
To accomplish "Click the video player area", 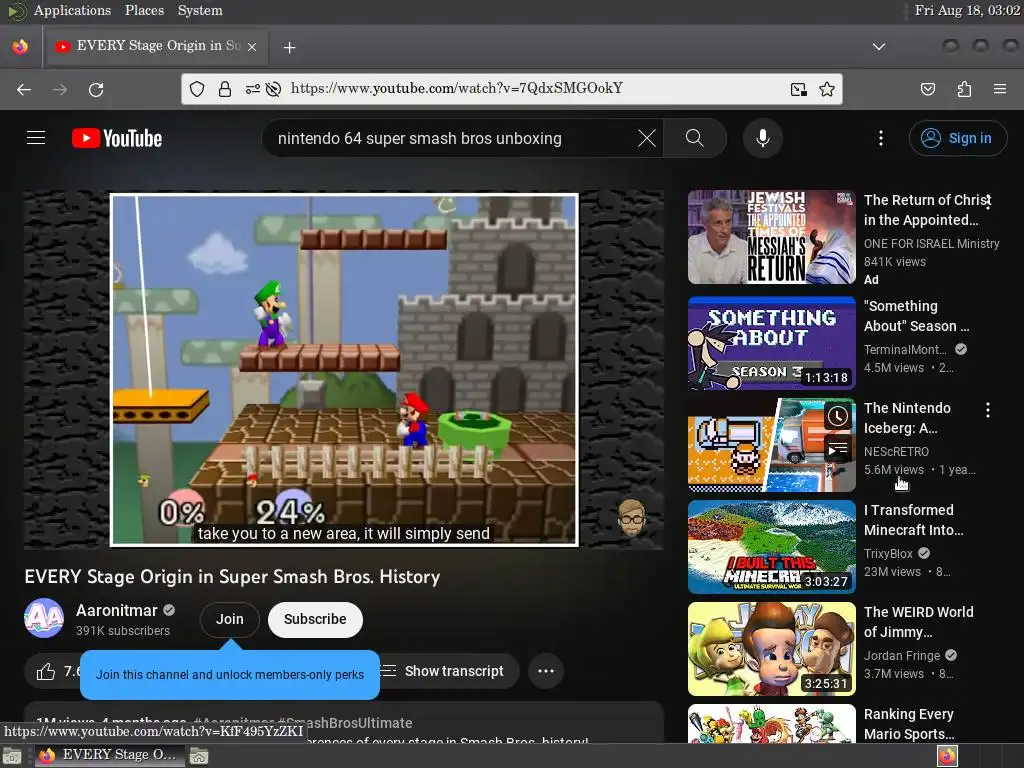I will pyautogui.click(x=344, y=370).
